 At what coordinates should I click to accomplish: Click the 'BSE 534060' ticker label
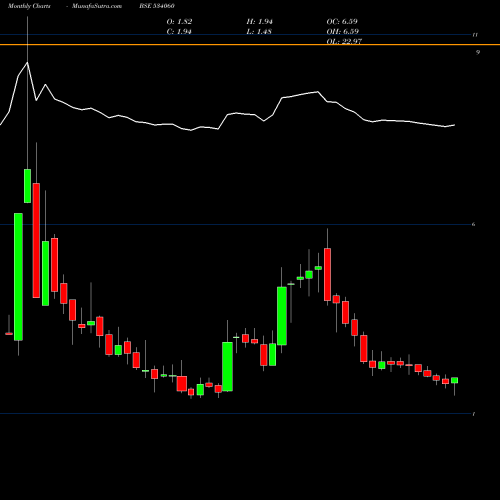point(157,6)
